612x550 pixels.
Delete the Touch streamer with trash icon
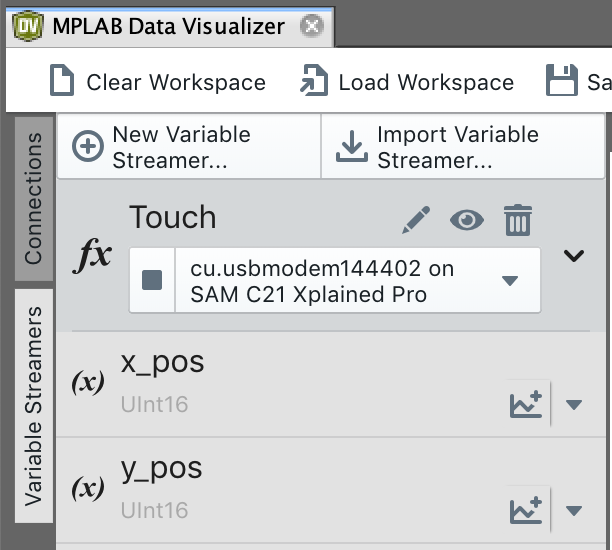click(x=517, y=220)
